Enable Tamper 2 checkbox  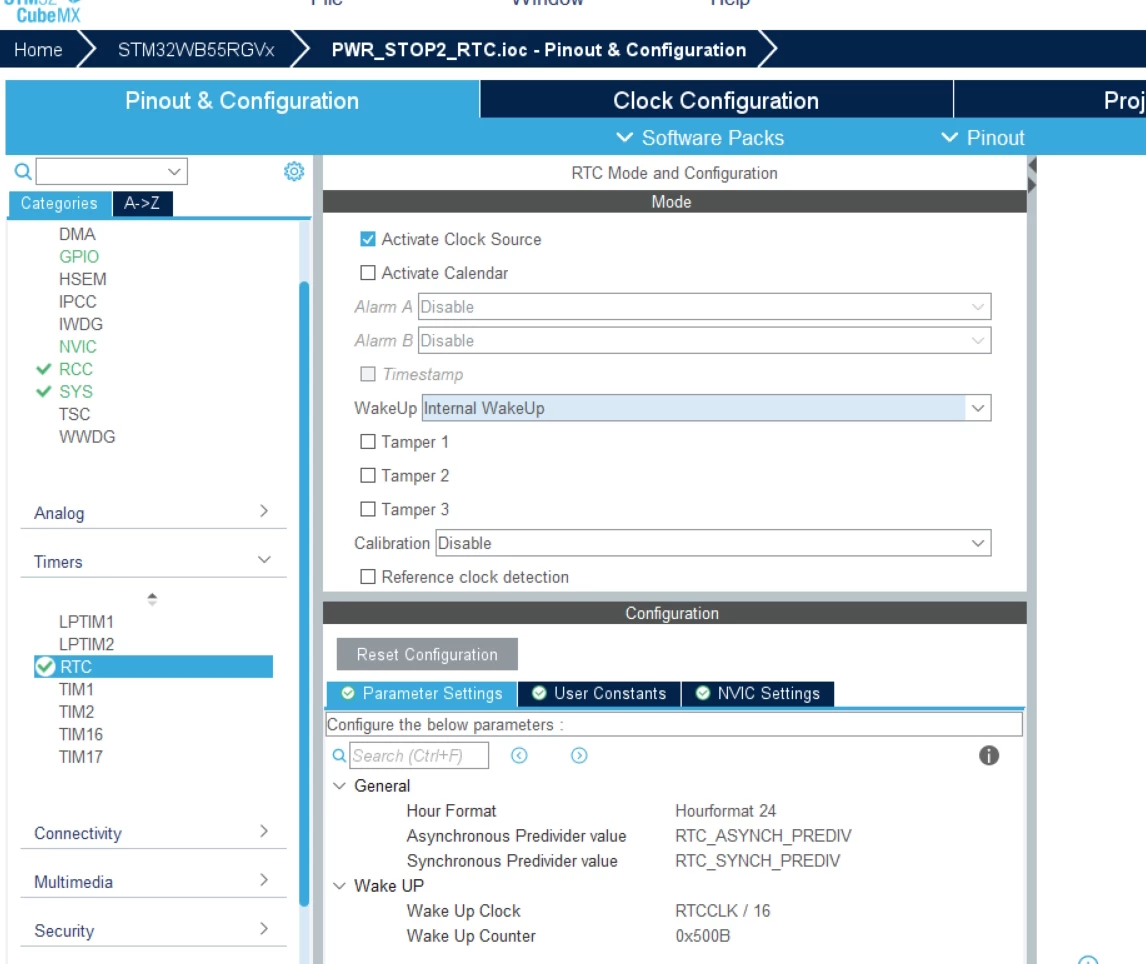(368, 475)
